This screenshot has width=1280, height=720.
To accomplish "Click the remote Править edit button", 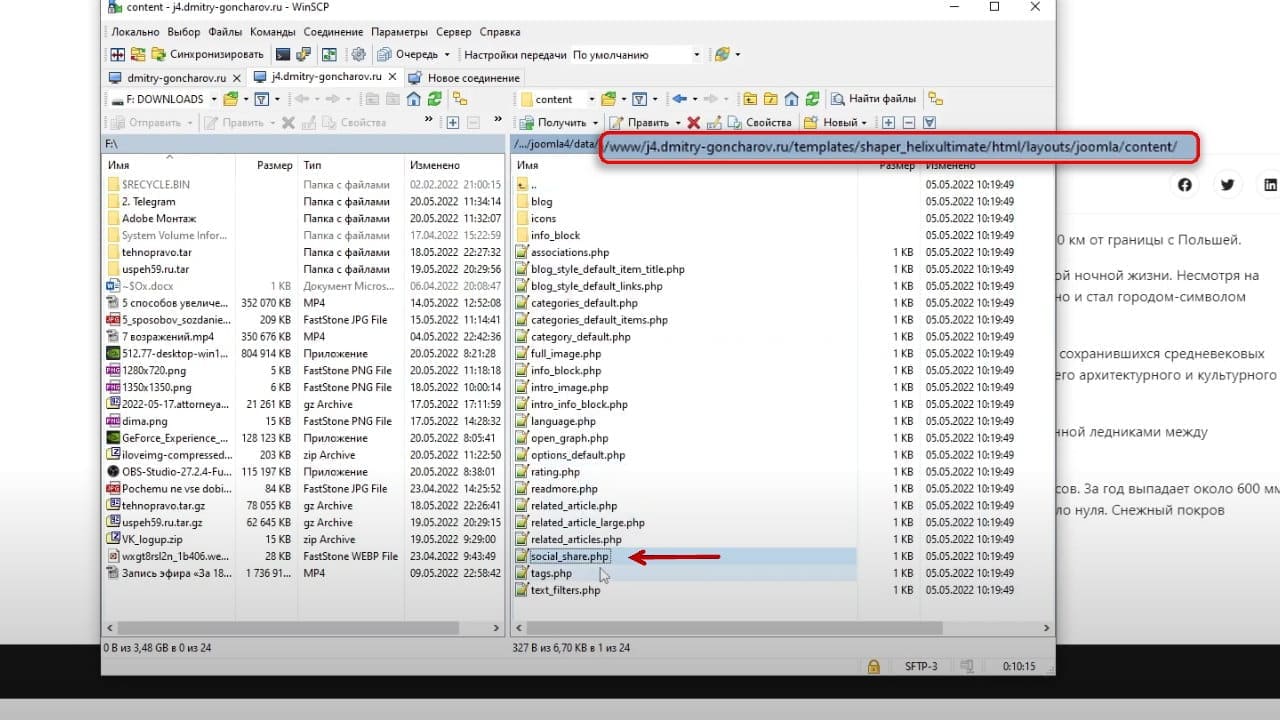I will 640,122.
